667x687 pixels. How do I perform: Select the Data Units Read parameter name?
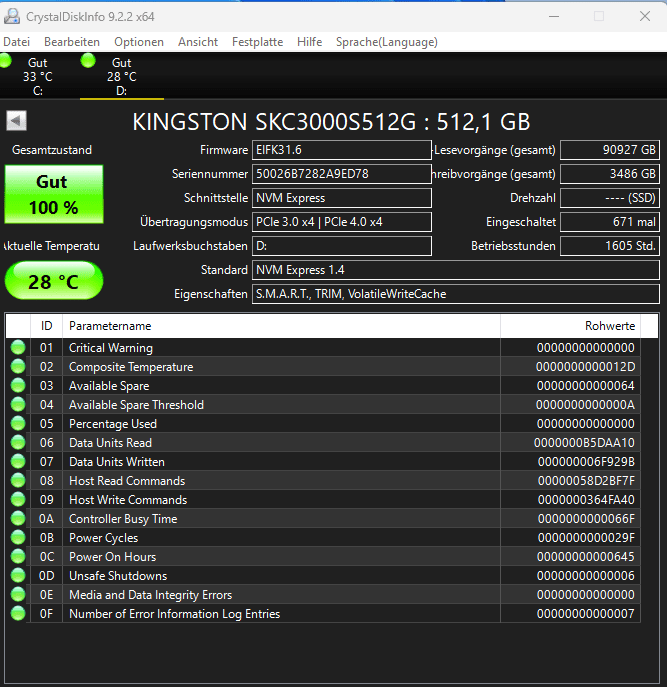[x=110, y=443]
